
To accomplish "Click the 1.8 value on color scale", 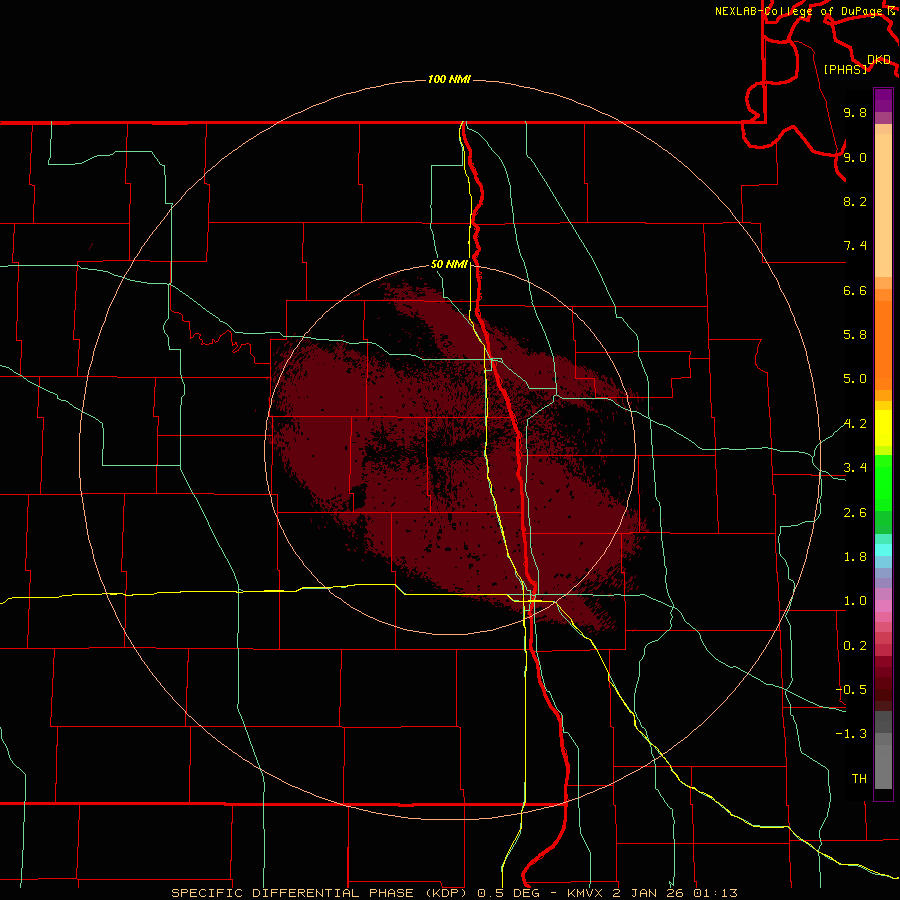I will click(x=855, y=557).
